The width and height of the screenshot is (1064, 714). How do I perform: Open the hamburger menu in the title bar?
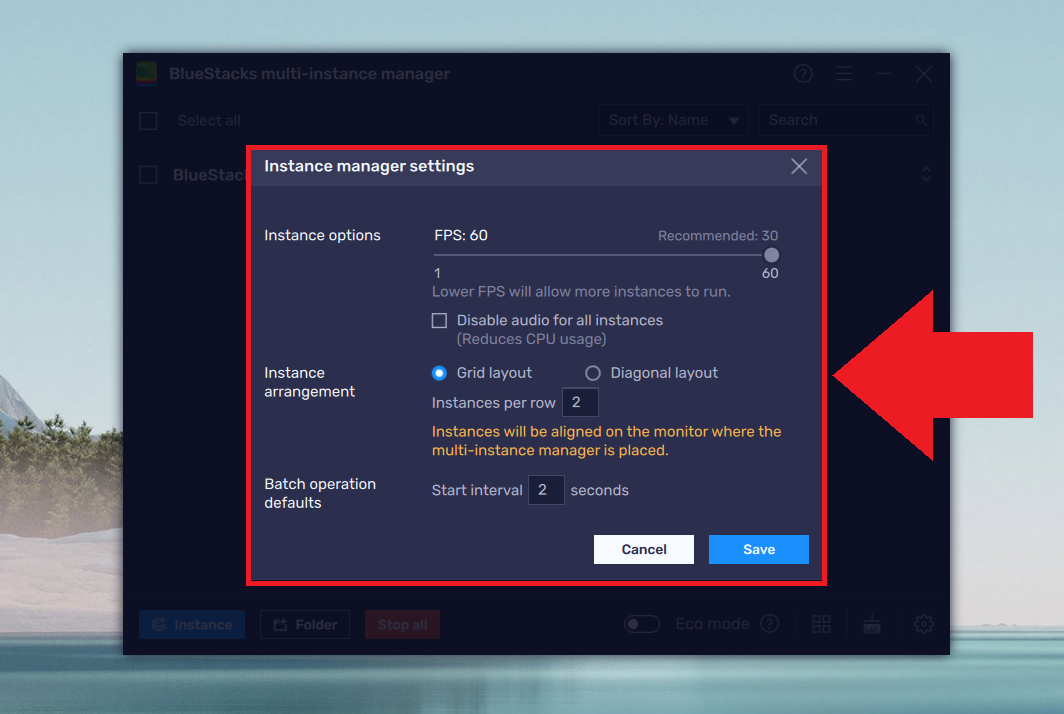[844, 73]
